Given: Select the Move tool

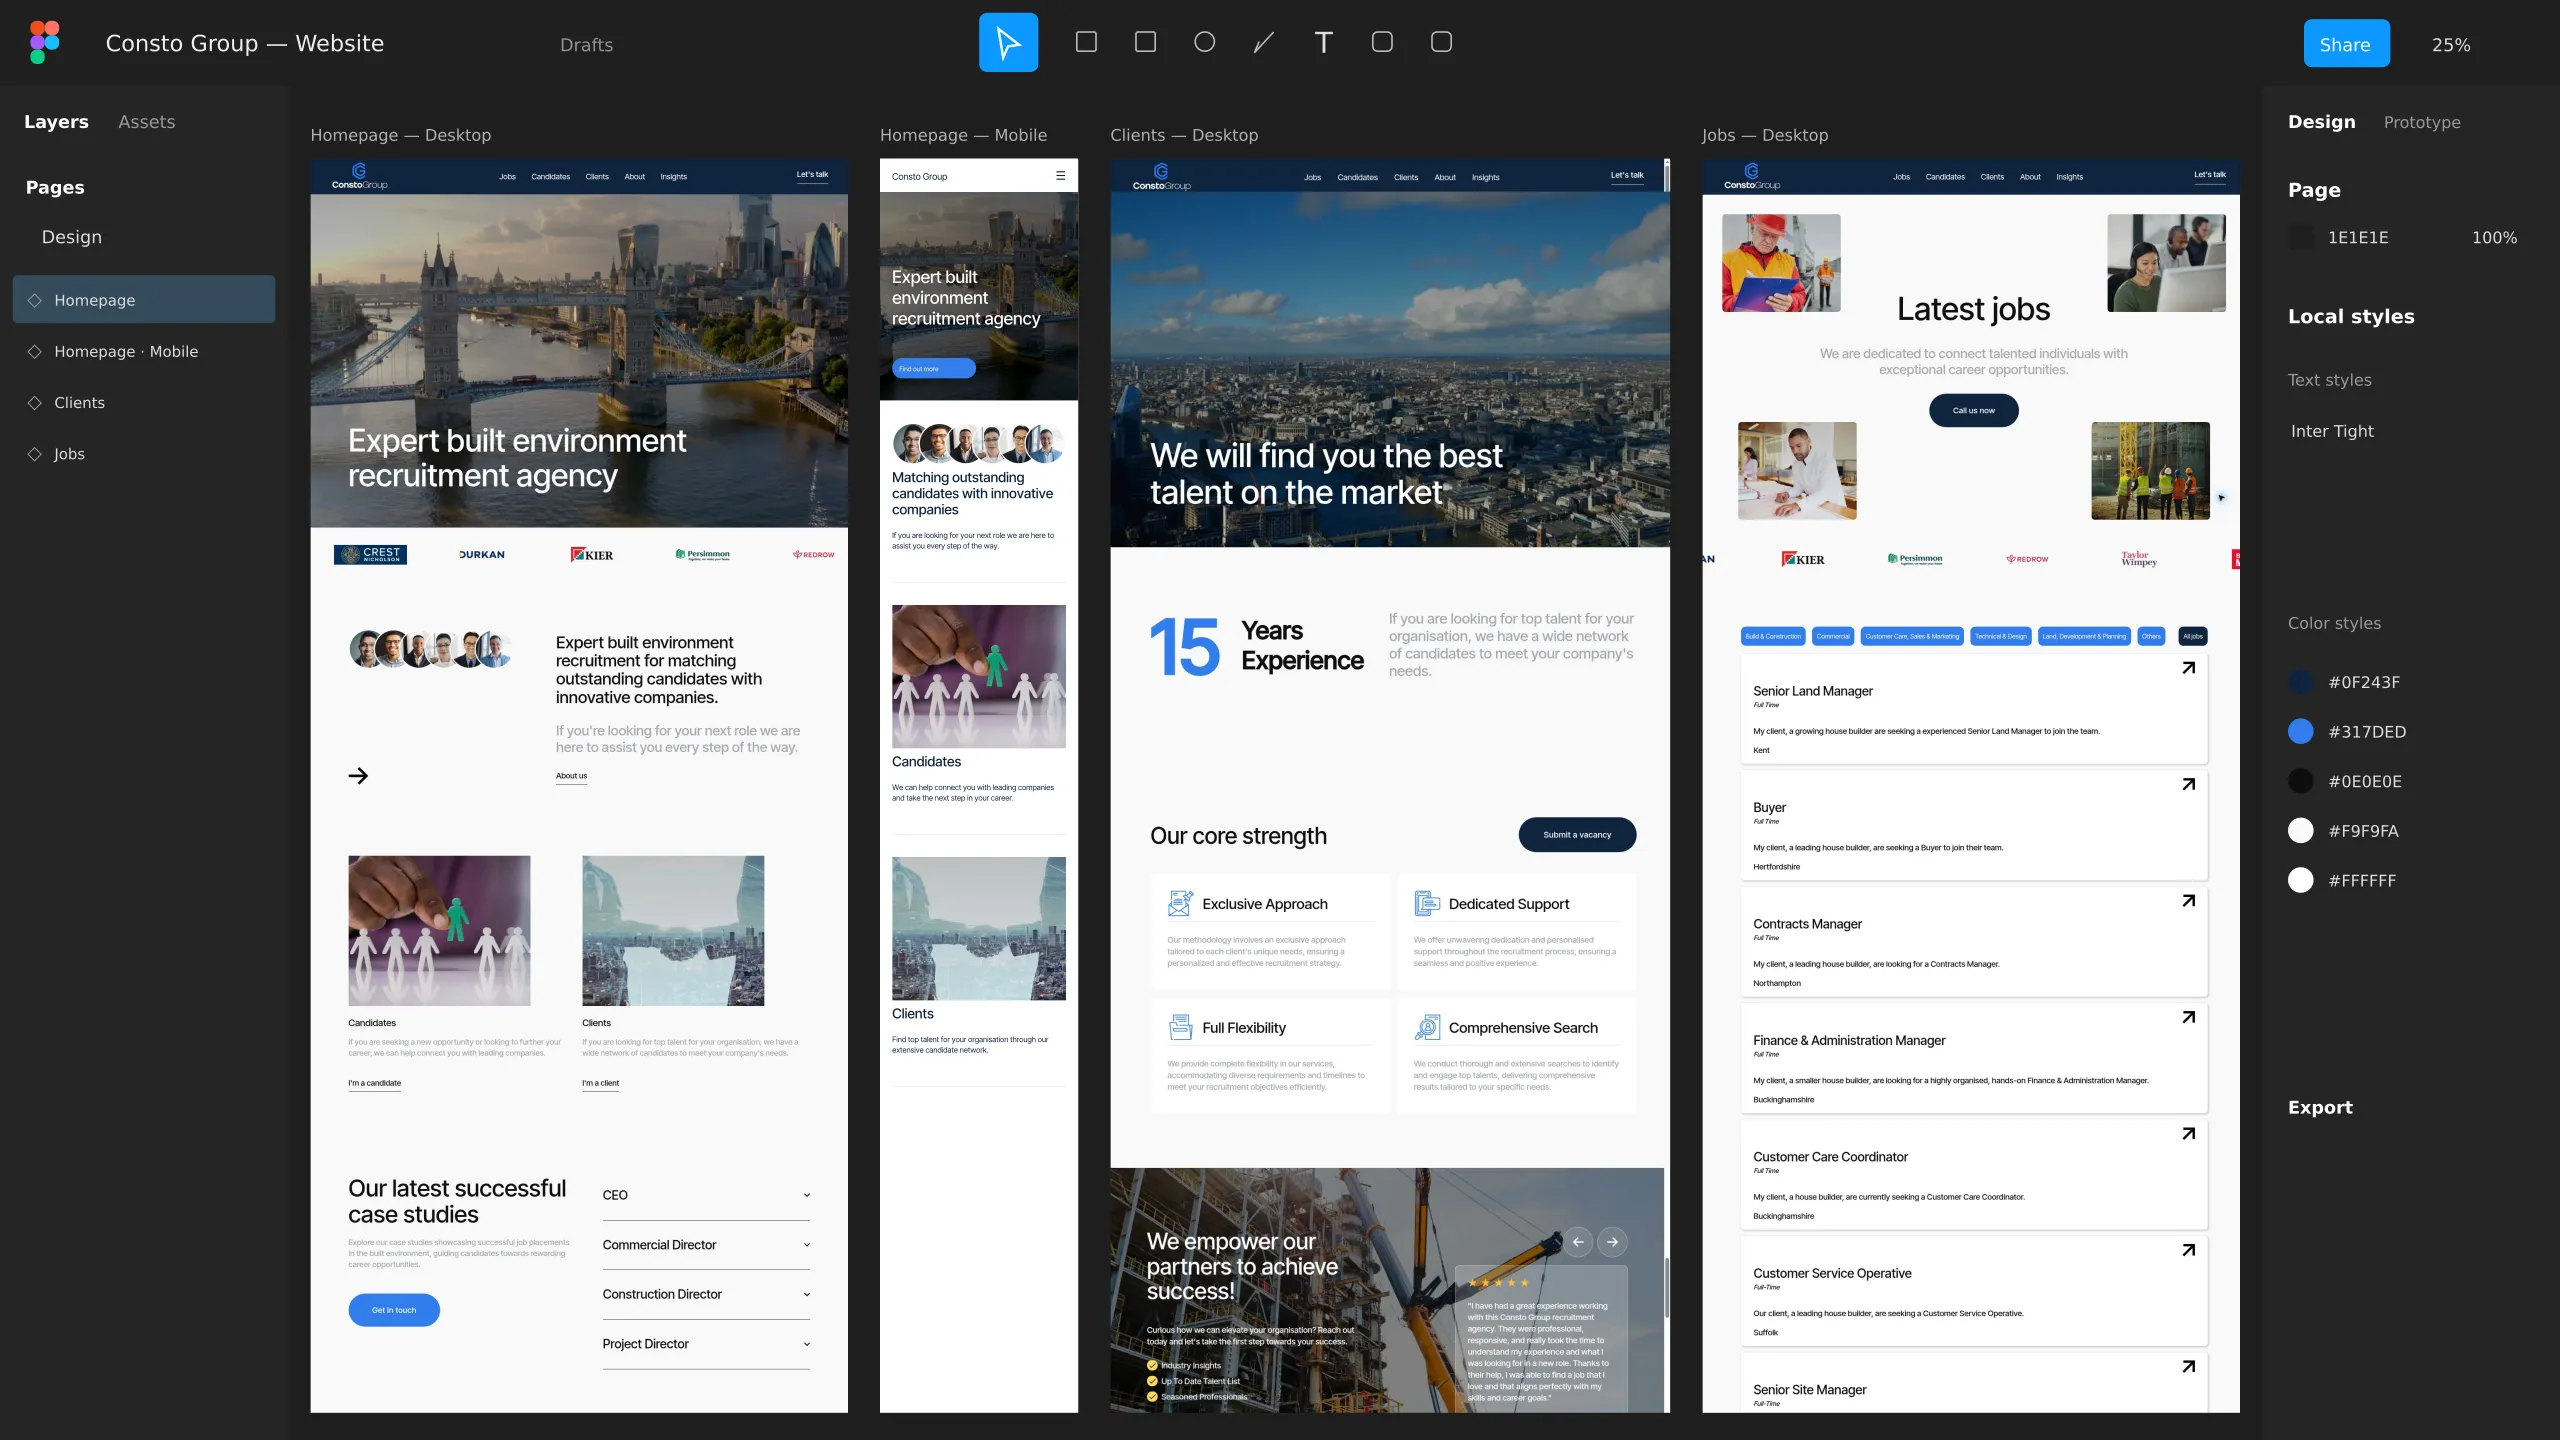Looking at the screenshot, I should tap(1008, 42).
